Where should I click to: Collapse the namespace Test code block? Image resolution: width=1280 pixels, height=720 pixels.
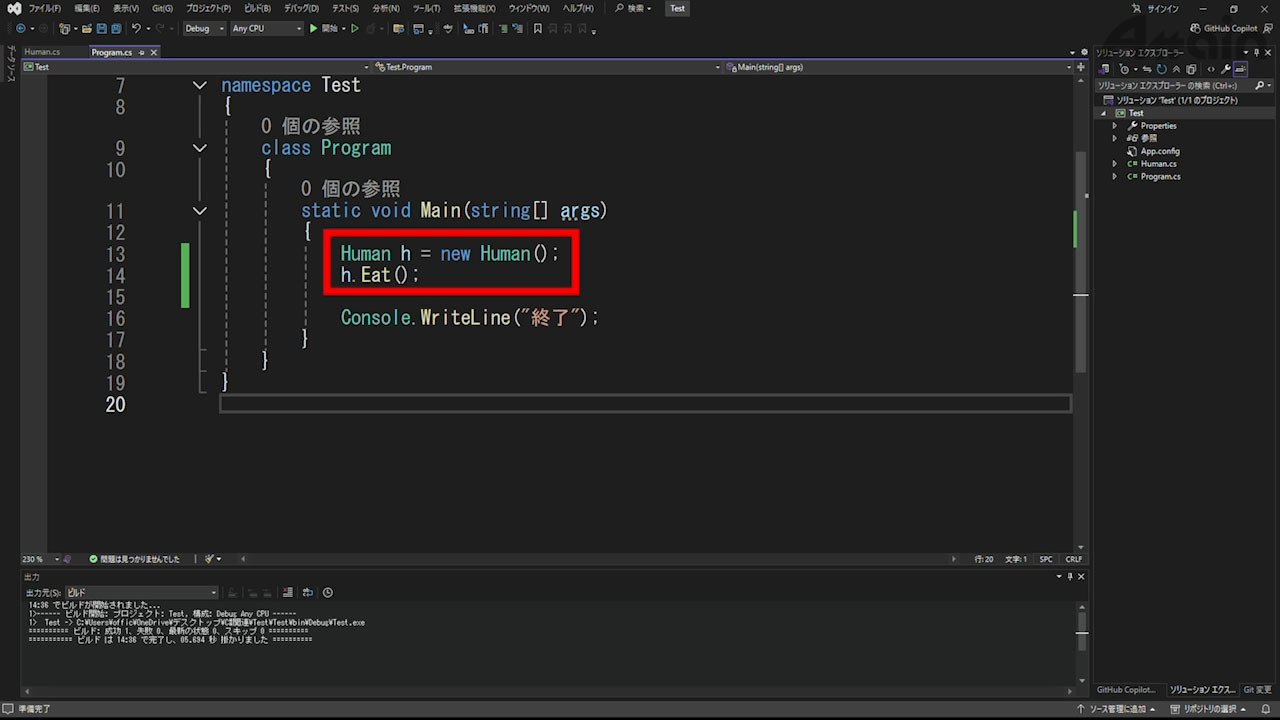pos(200,86)
